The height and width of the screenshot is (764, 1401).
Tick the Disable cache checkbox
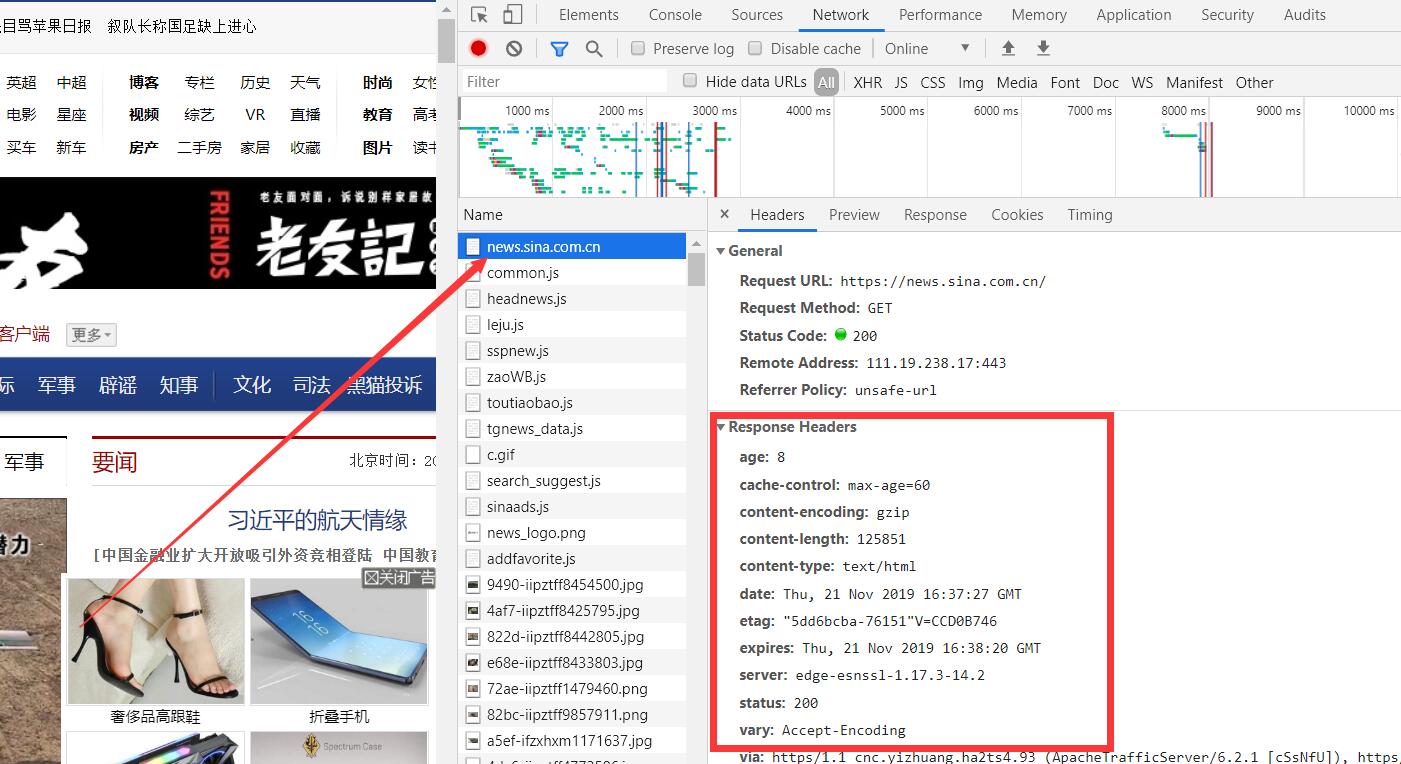[x=755, y=48]
